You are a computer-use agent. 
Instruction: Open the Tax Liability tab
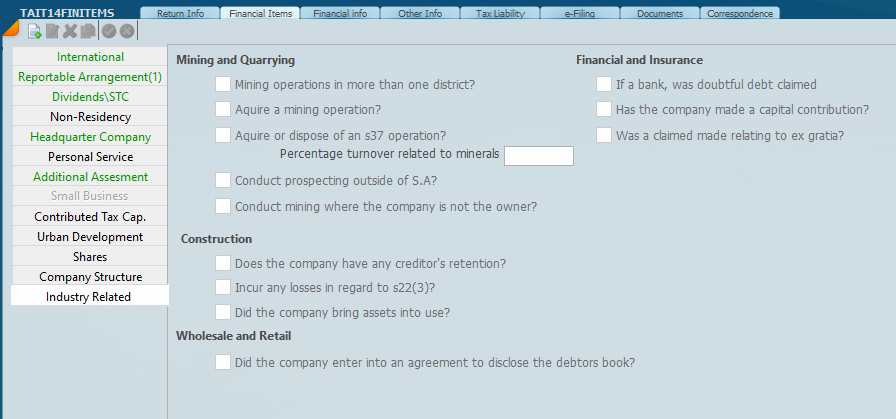pyautogui.click(x=498, y=14)
